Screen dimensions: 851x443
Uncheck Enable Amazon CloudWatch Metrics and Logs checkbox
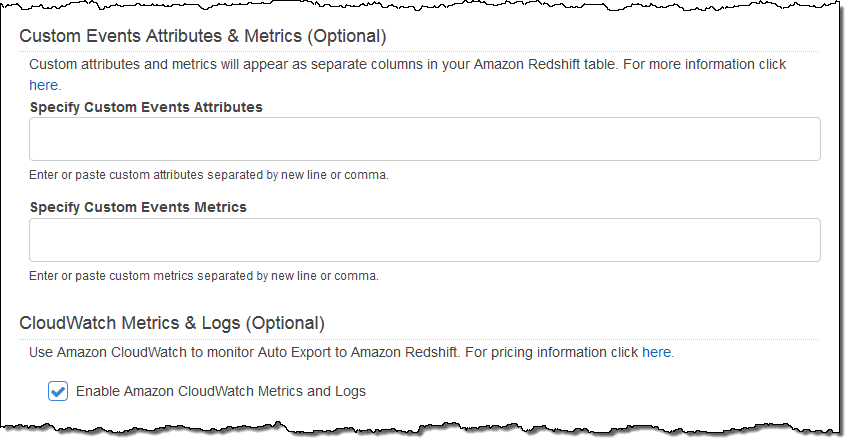(58, 391)
